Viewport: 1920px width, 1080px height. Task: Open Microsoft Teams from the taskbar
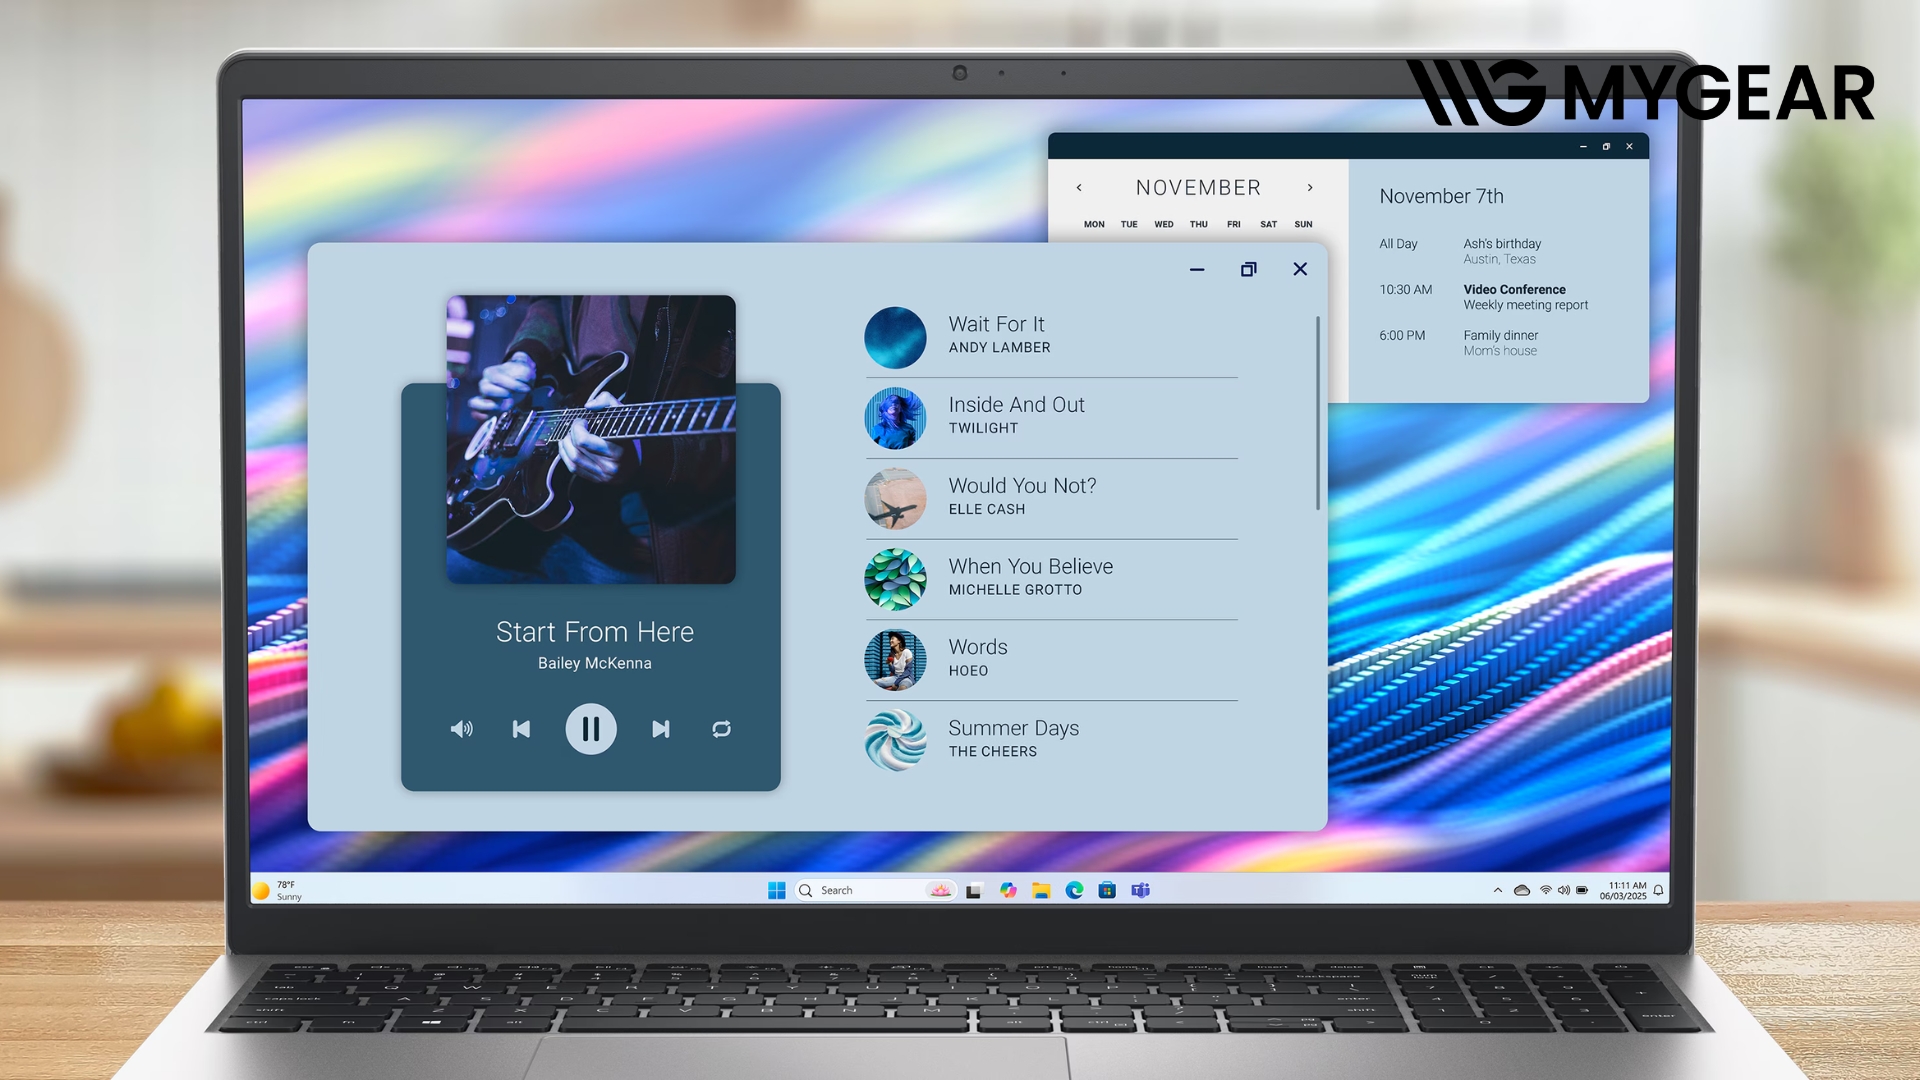click(x=1140, y=890)
